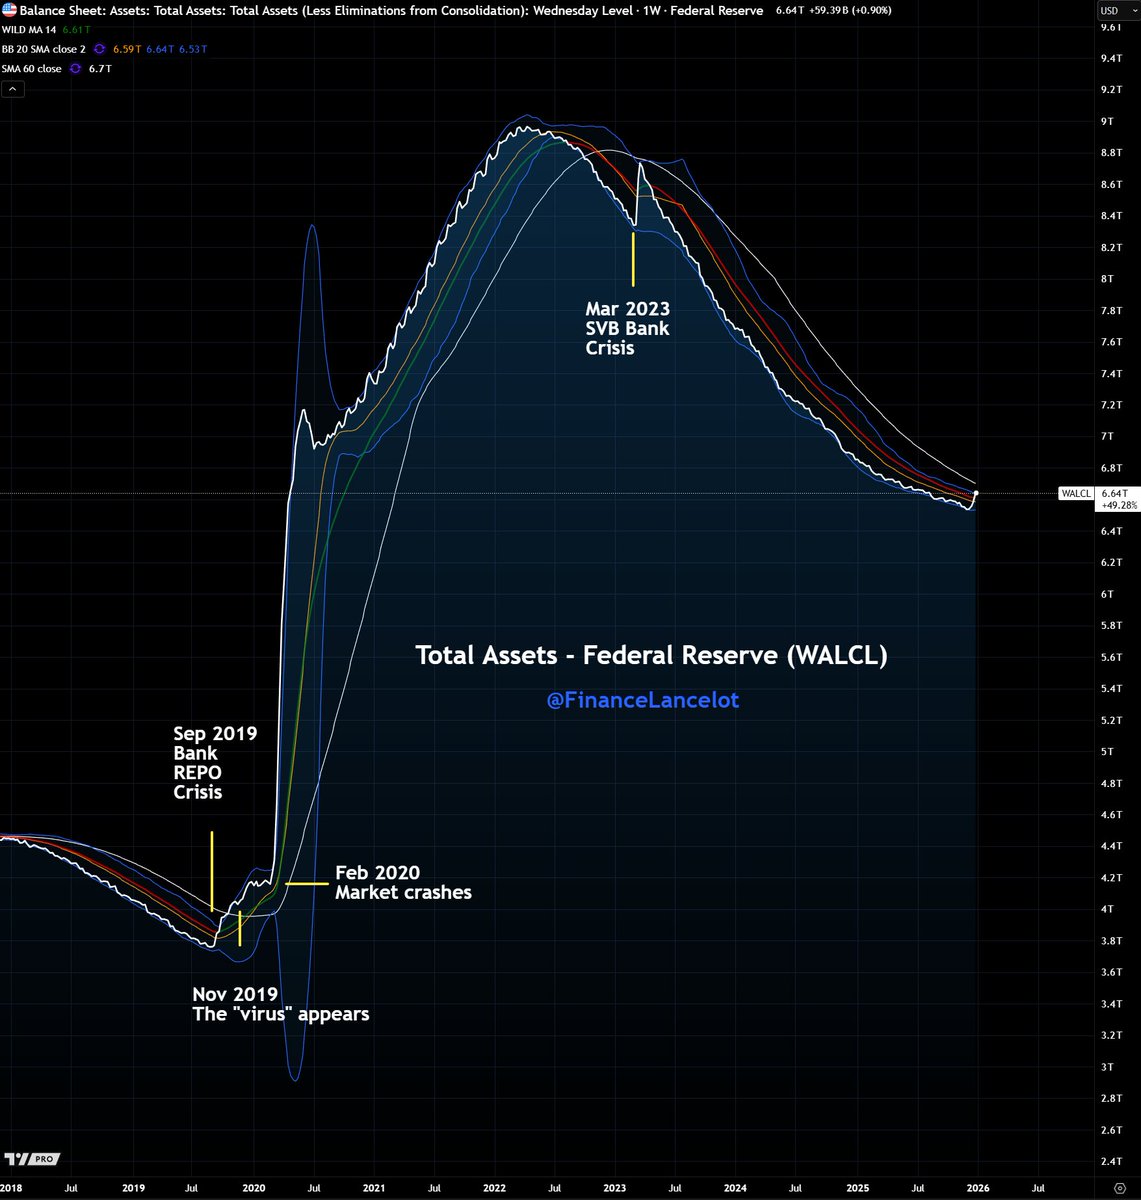Click the WALCL price axis label
This screenshot has width=1141, height=1200.
(x=1076, y=493)
